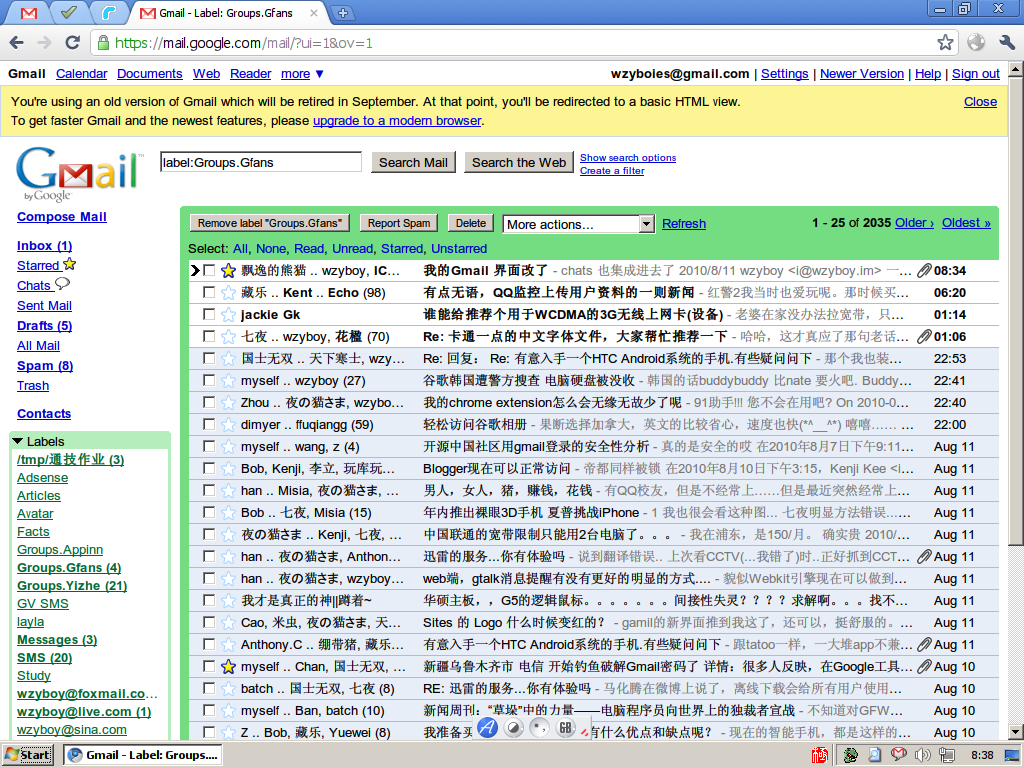Open the Web link in the top bar
1024x768 pixels.
[x=206, y=74]
